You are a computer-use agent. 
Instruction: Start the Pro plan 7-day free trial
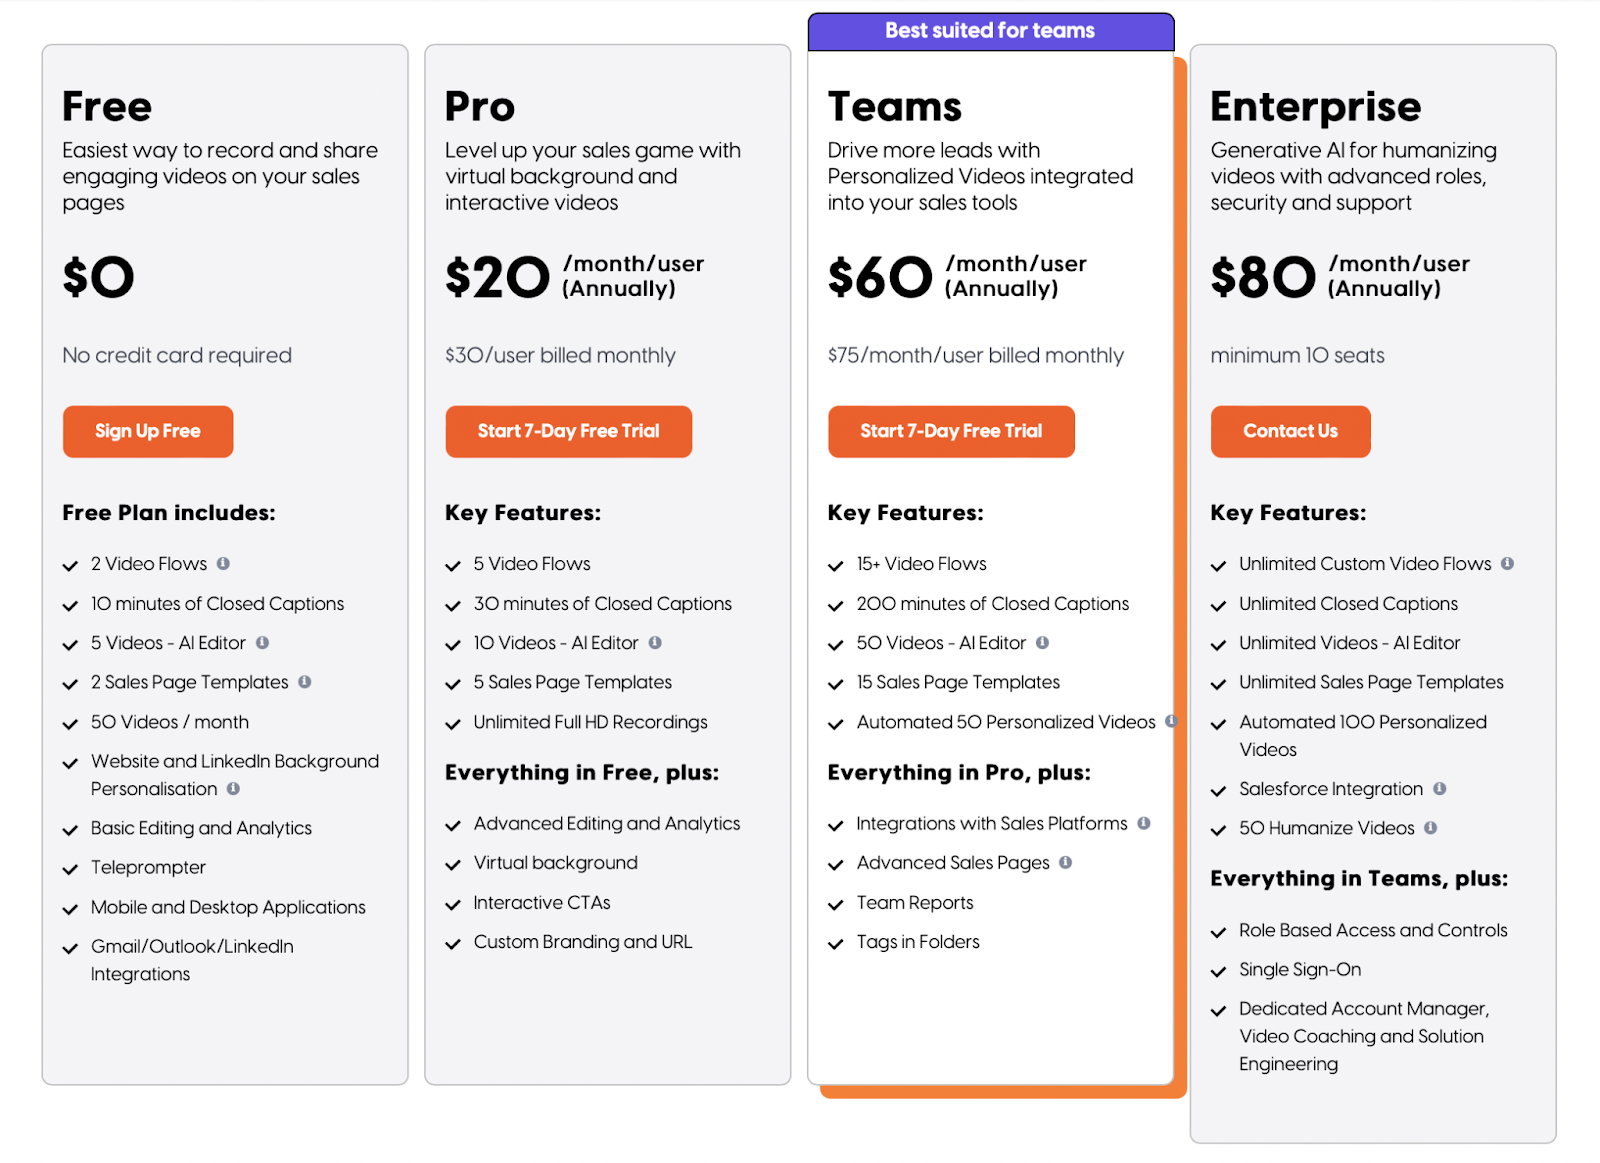(x=569, y=431)
